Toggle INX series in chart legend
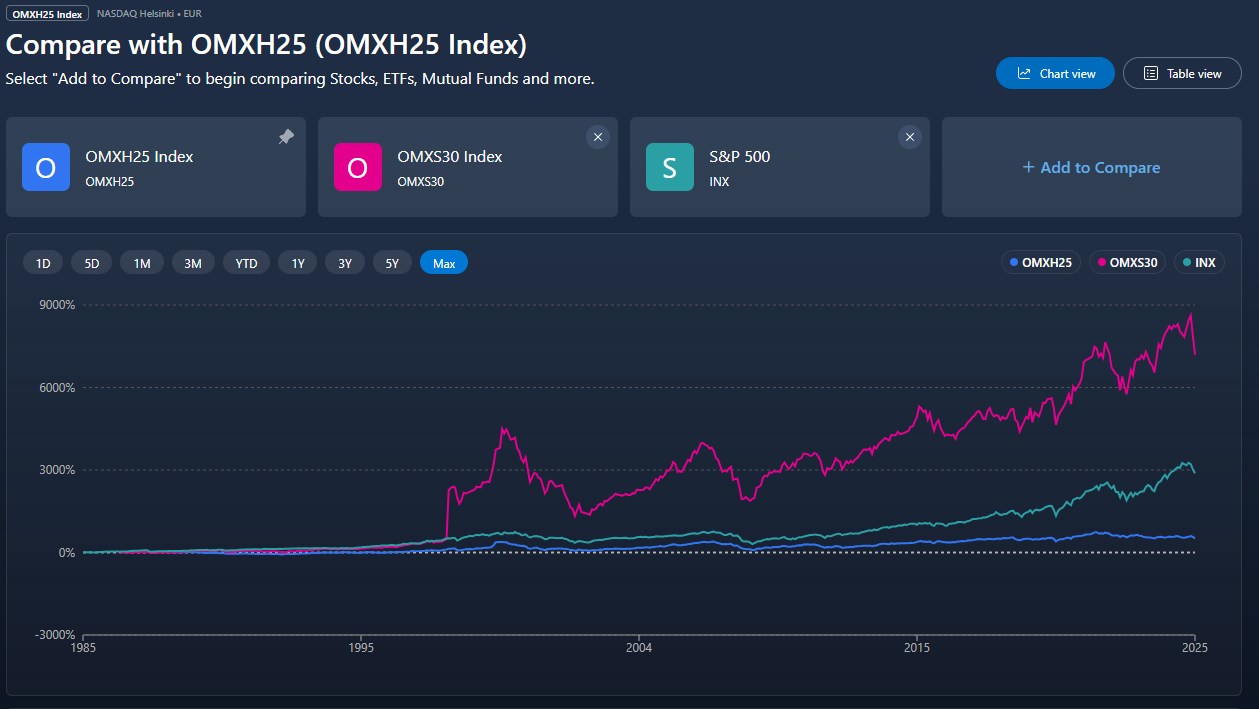The image size is (1259, 709). click(1199, 263)
